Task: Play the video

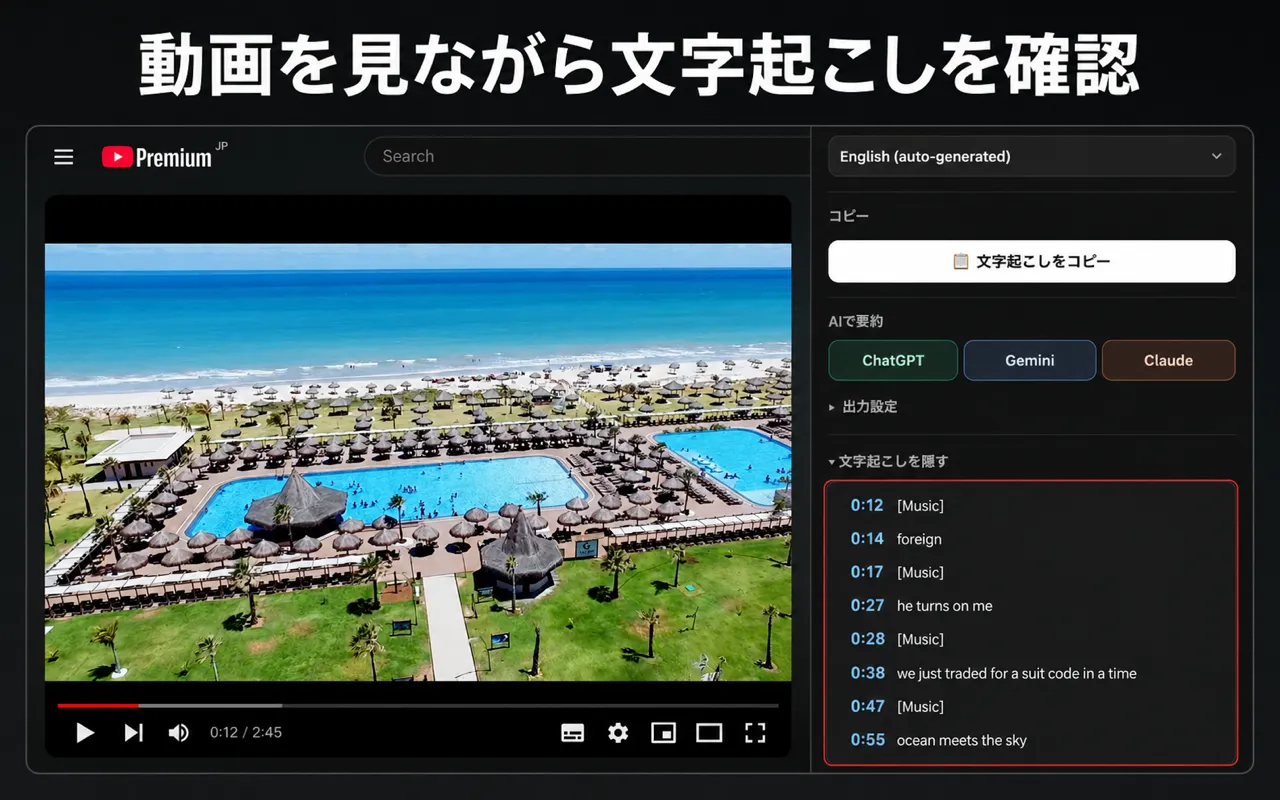Action: click(85, 733)
